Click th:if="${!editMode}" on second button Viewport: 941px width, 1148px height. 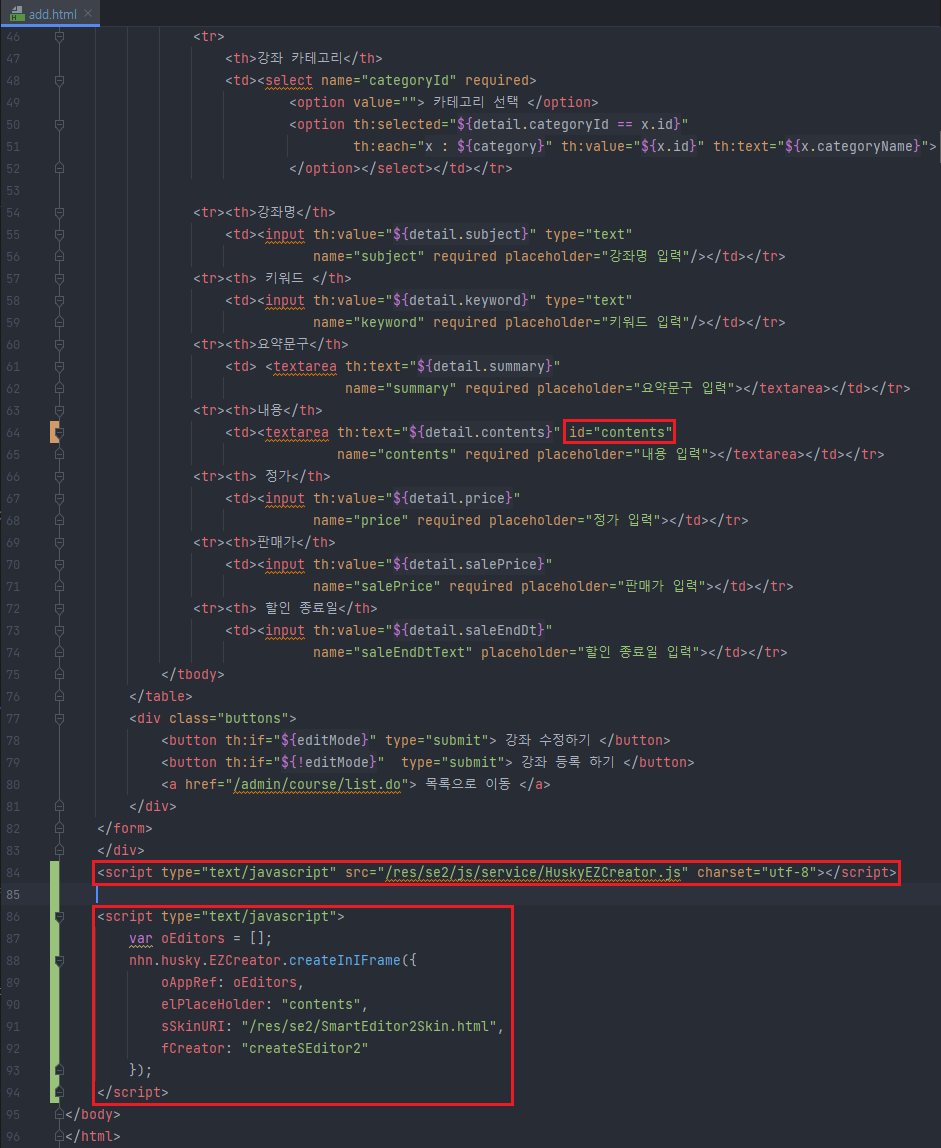pyautogui.click(x=305, y=762)
